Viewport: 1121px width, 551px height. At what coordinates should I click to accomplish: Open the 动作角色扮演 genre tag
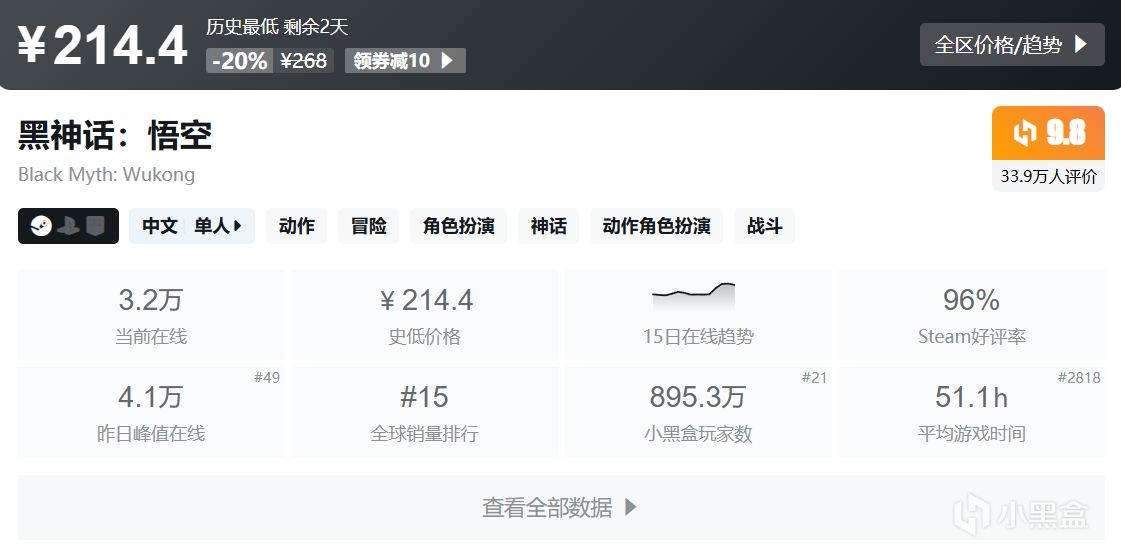point(656,227)
